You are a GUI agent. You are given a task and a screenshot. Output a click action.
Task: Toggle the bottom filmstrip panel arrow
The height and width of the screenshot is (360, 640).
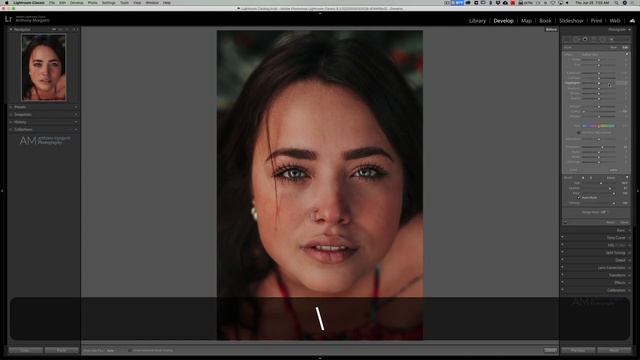click(320, 358)
